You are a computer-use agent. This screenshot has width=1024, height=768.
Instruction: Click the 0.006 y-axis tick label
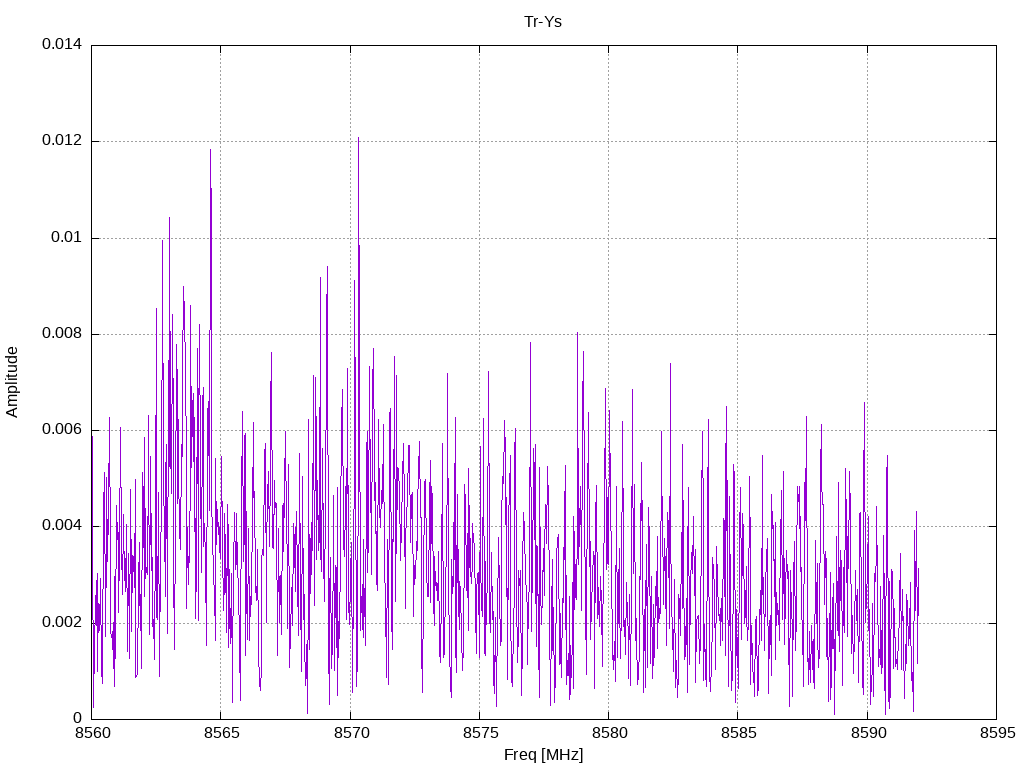pos(61,430)
